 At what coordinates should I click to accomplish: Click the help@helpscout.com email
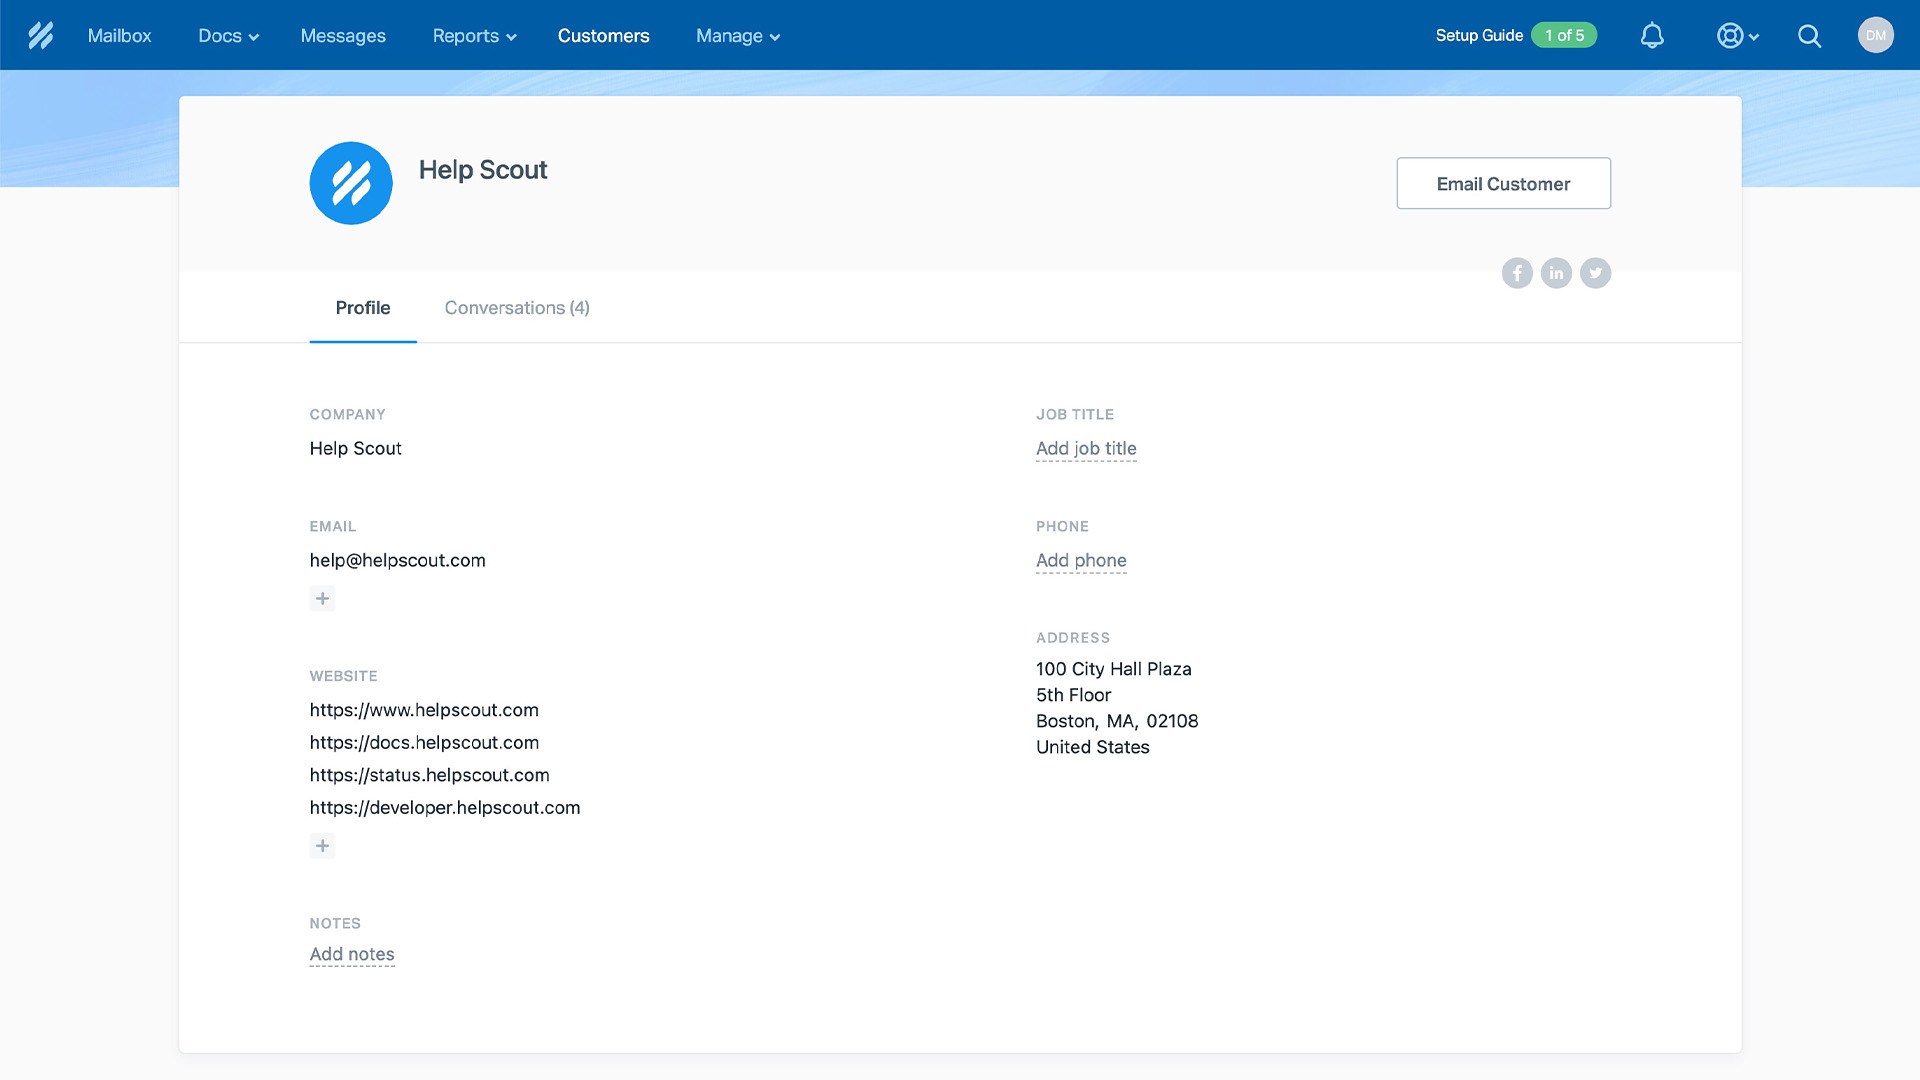click(397, 561)
